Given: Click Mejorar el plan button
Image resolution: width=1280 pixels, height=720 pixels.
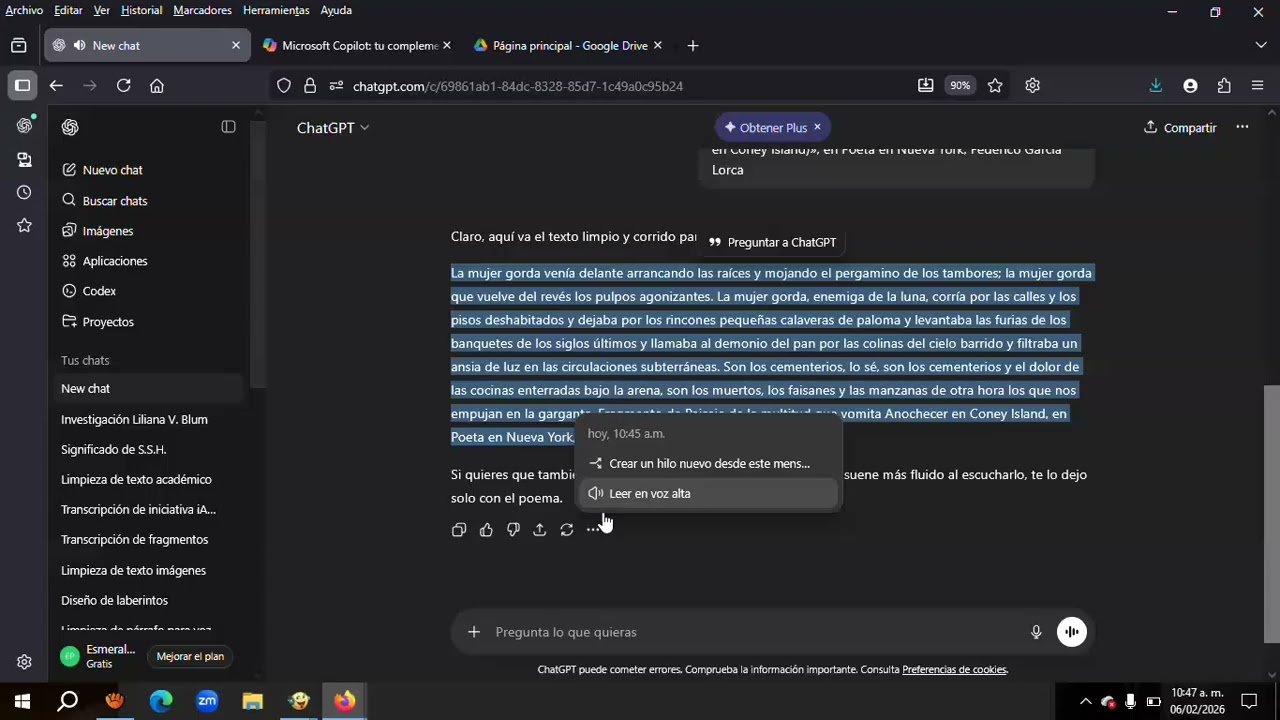Looking at the screenshot, I should pyautogui.click(x=190, y=656).
